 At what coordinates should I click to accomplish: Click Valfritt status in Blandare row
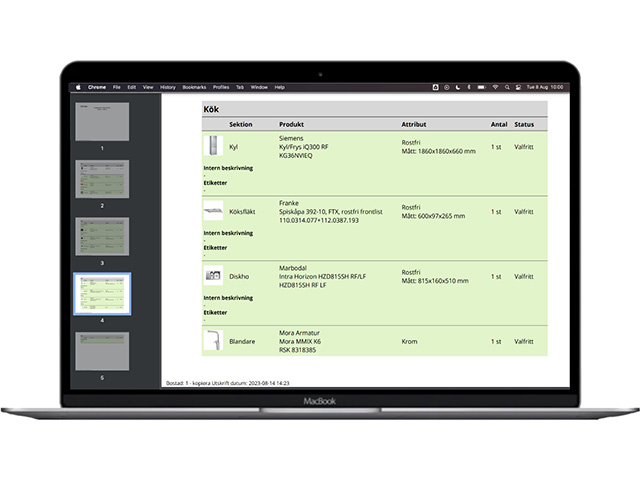point(524,341)
